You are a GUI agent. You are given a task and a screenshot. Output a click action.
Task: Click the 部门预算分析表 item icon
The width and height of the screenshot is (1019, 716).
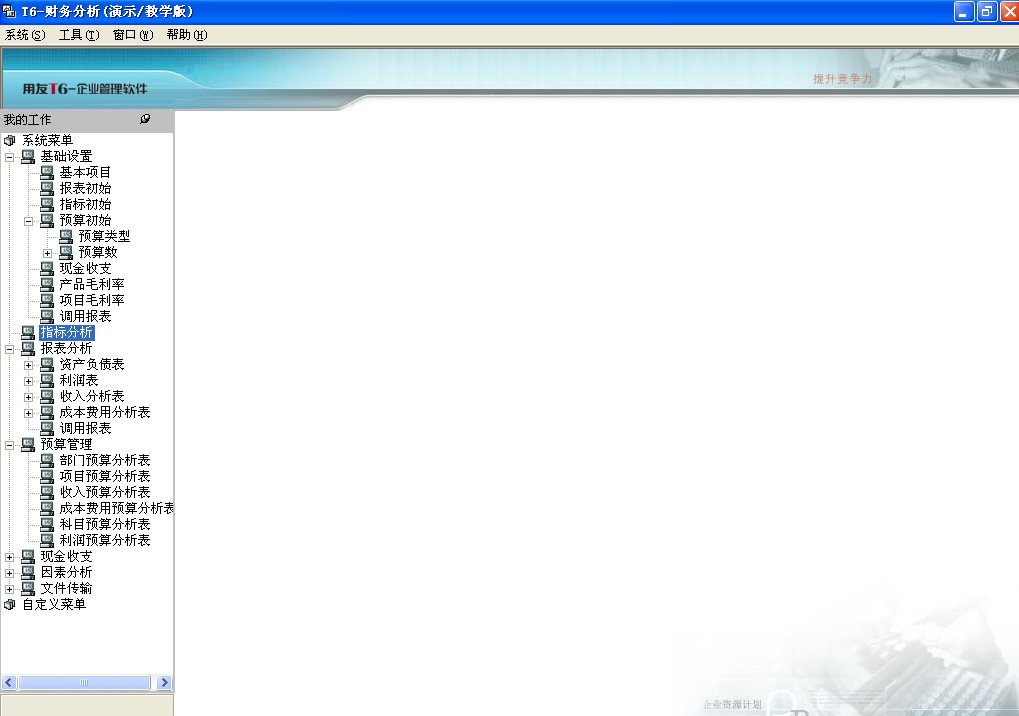pyautogui.click(x=47, y=460)
